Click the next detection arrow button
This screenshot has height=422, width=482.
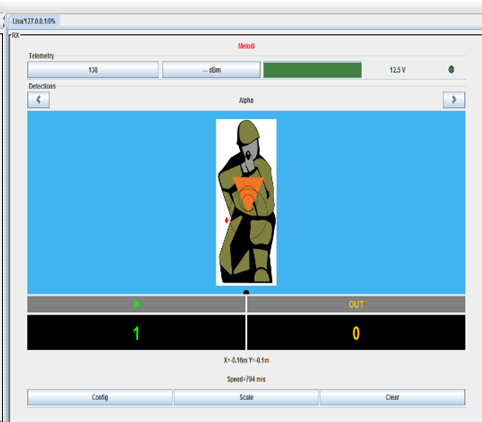pos(454,100)
